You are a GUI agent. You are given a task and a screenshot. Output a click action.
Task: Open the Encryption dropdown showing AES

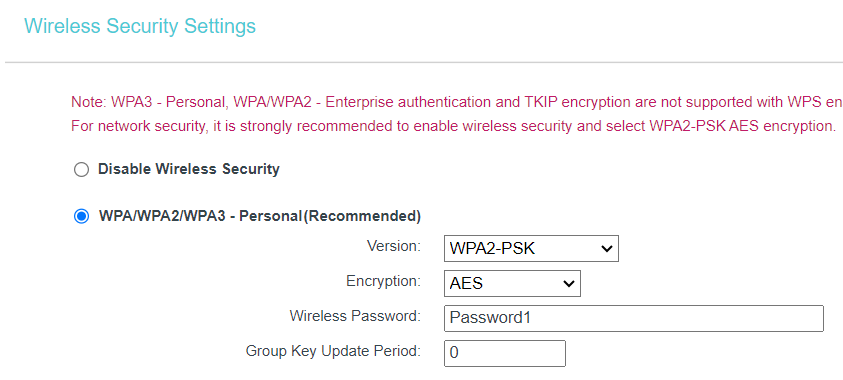coord(512,283)
